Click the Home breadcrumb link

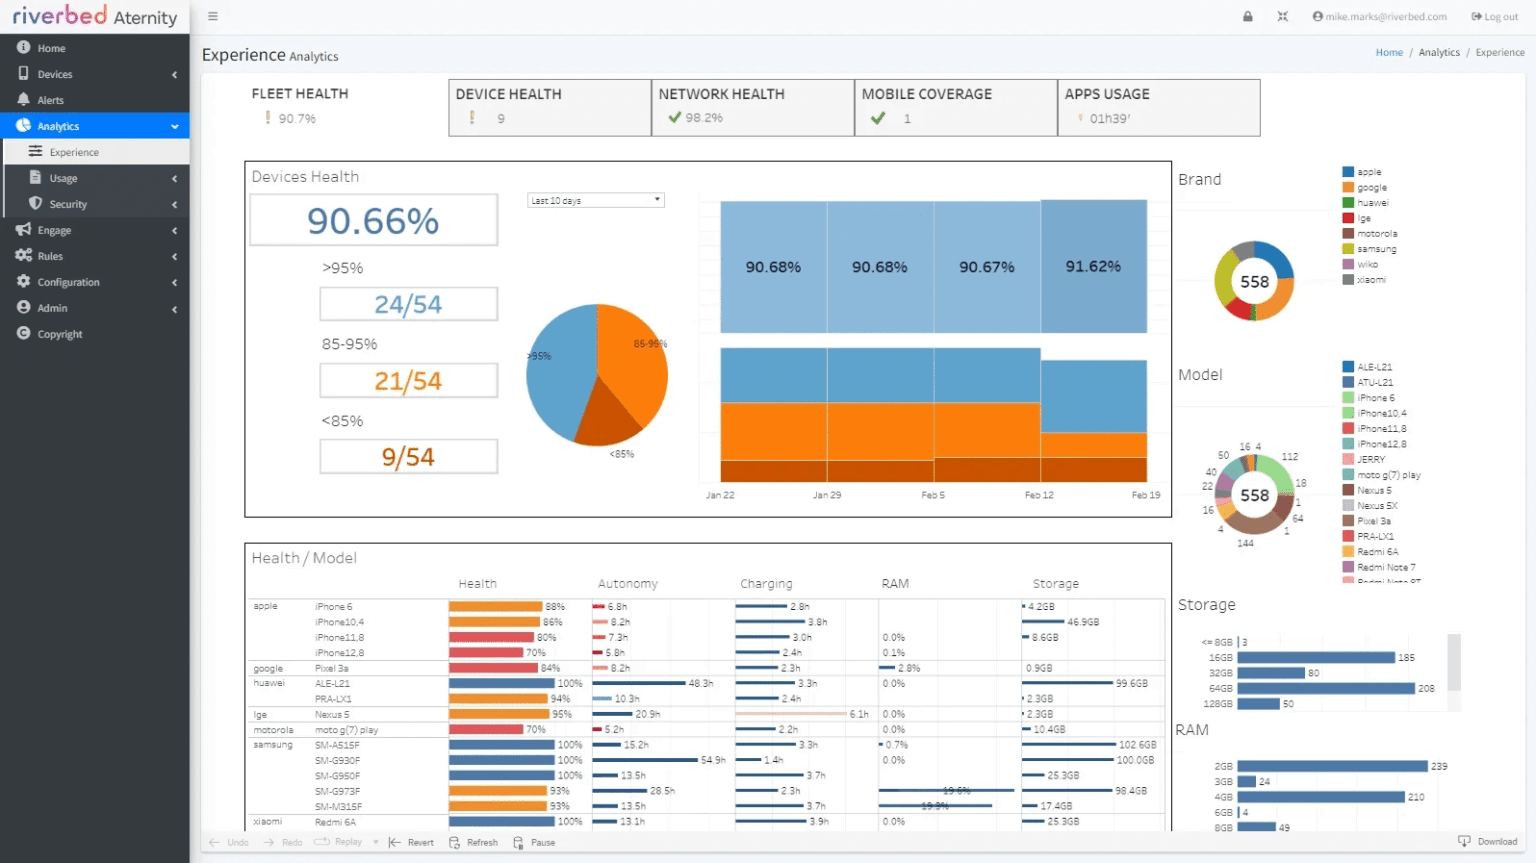[x=1388, y=53]
